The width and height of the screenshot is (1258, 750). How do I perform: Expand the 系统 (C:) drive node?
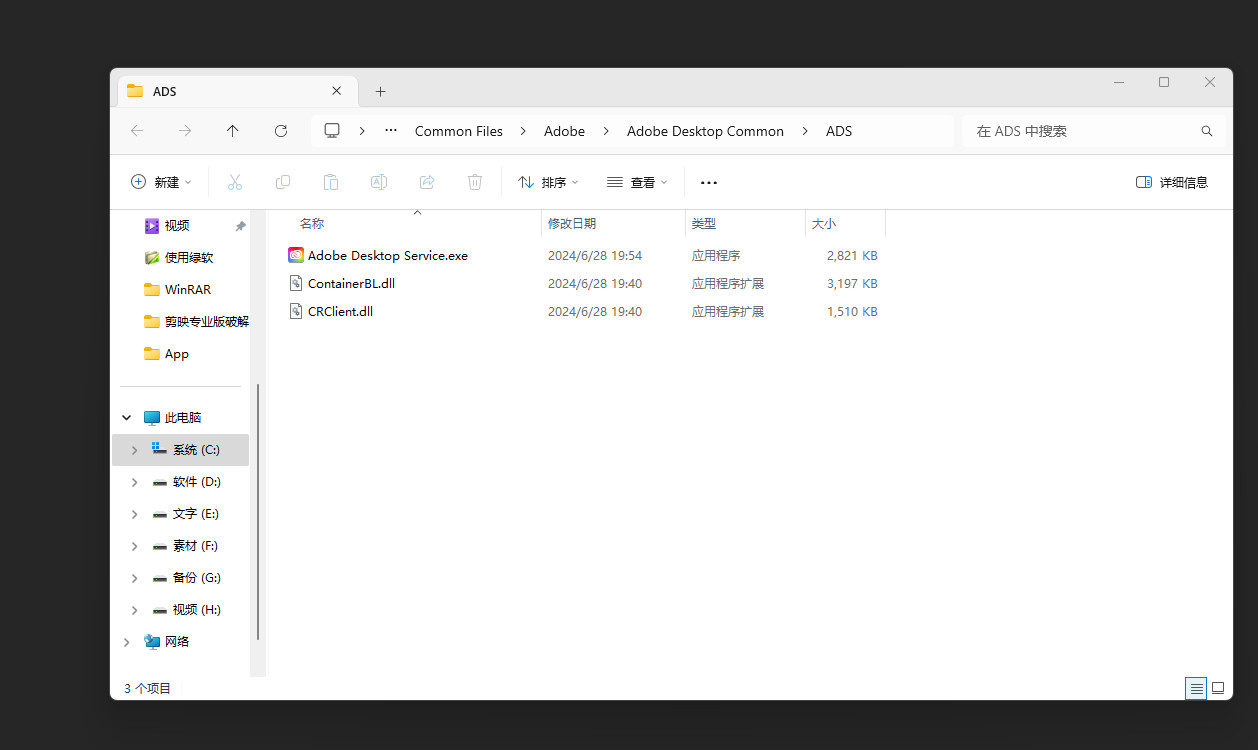(x=135, y=450)
